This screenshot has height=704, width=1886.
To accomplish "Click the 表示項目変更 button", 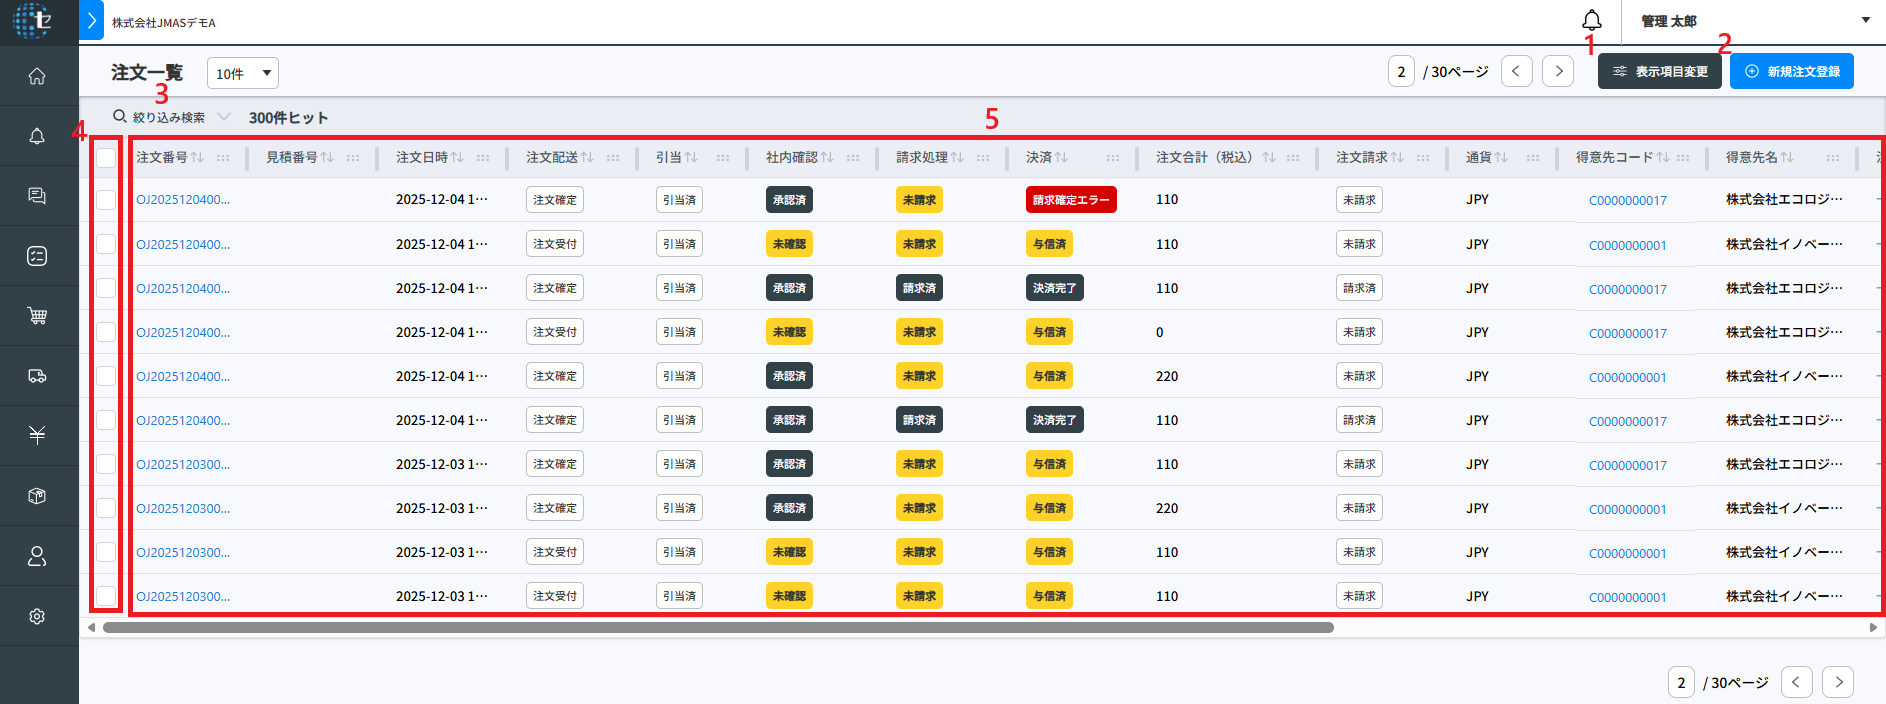I will coord(1659,72).
